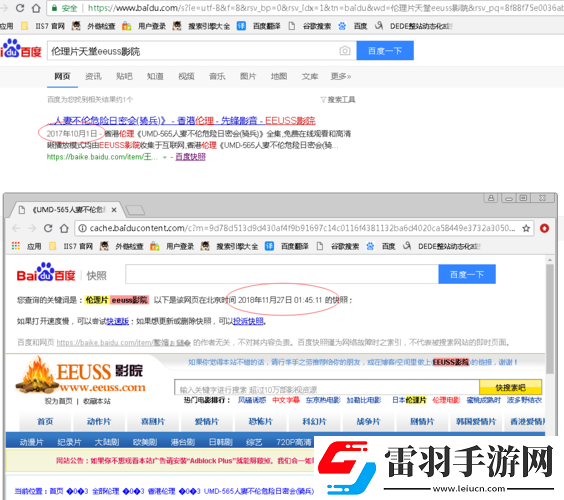Viewport: 564px width, 500px height.
Task: Bookmark the page with the star icon
Action: 526,228
